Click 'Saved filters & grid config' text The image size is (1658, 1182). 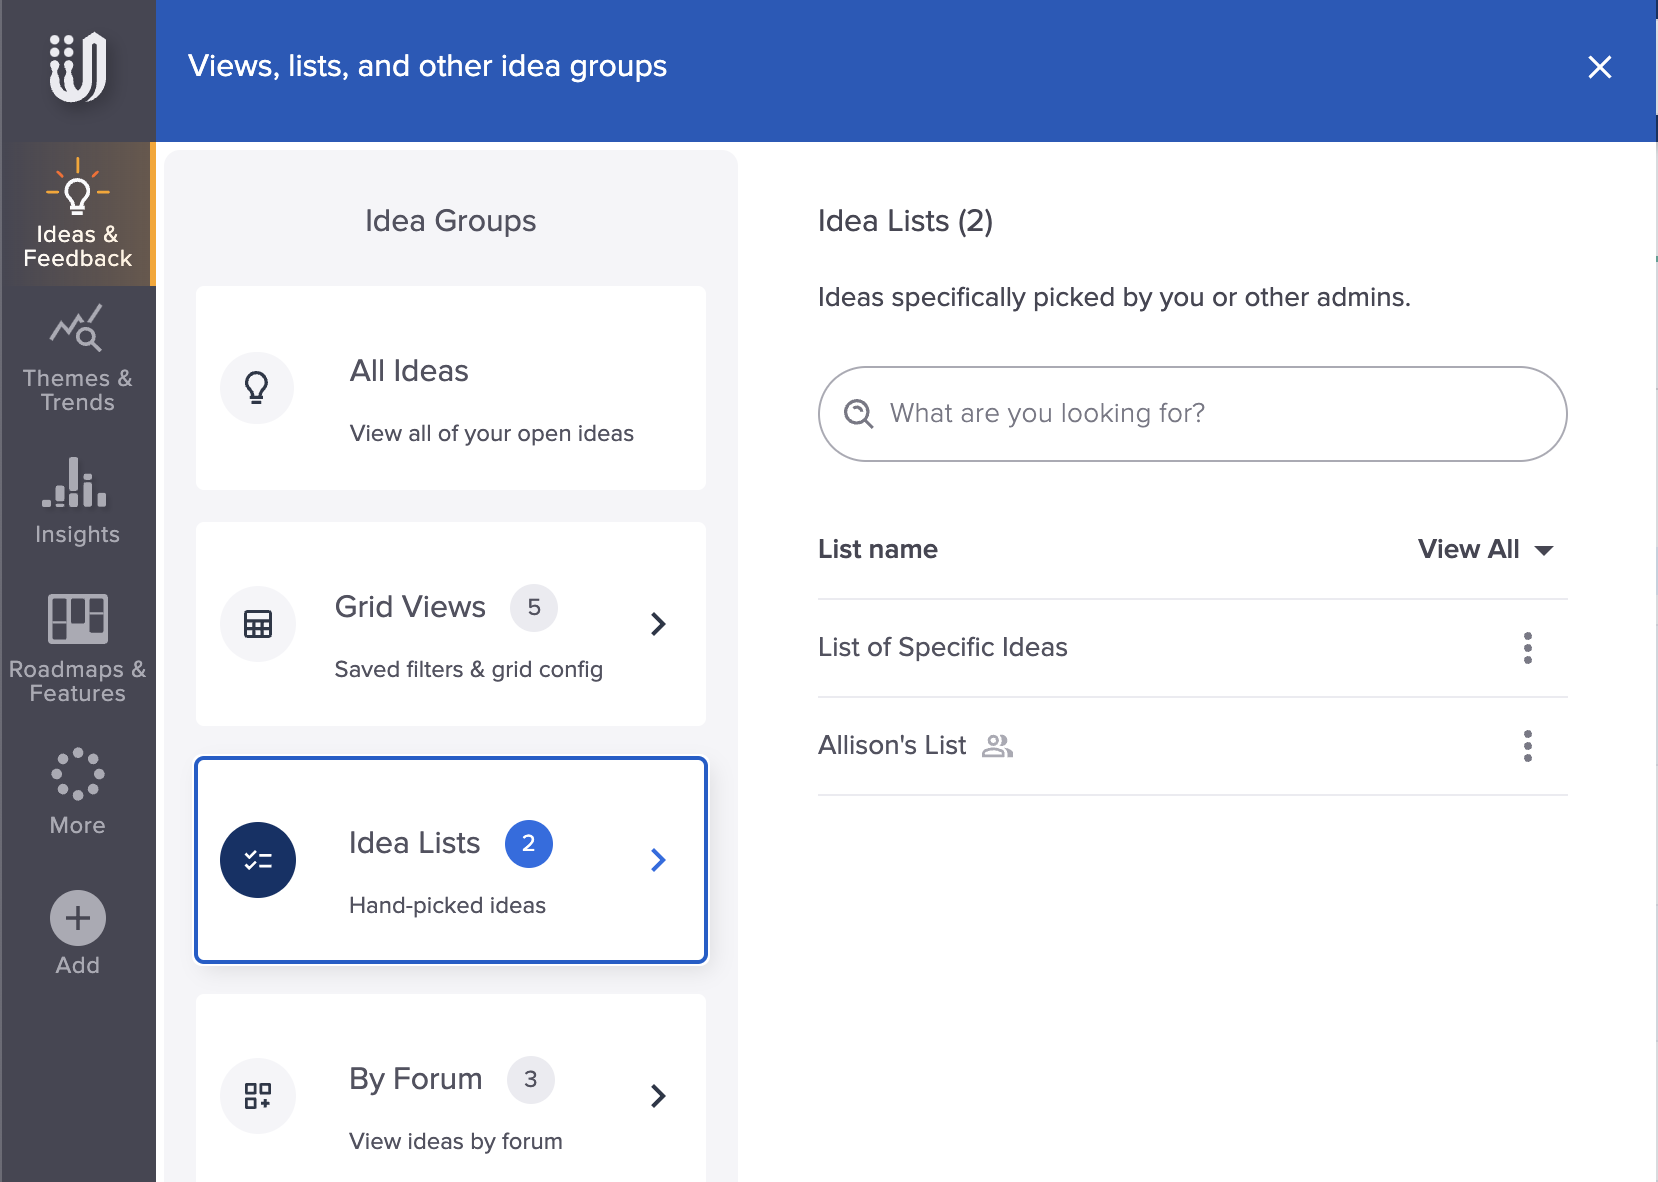tap(468, 670)
